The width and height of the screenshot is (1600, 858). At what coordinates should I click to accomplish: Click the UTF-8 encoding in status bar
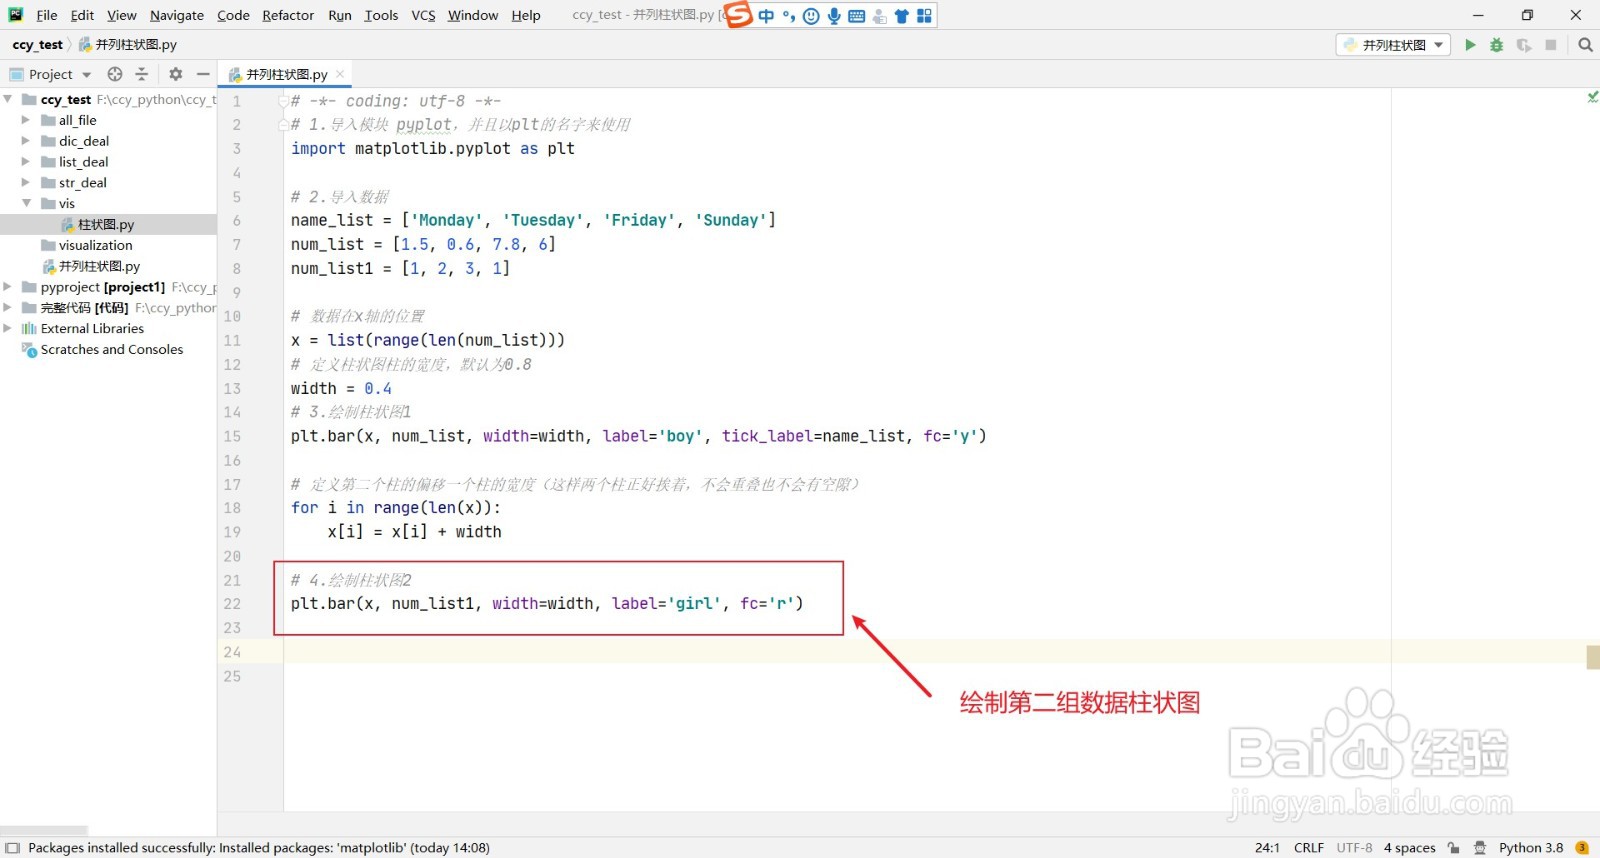coord(1355,848)
